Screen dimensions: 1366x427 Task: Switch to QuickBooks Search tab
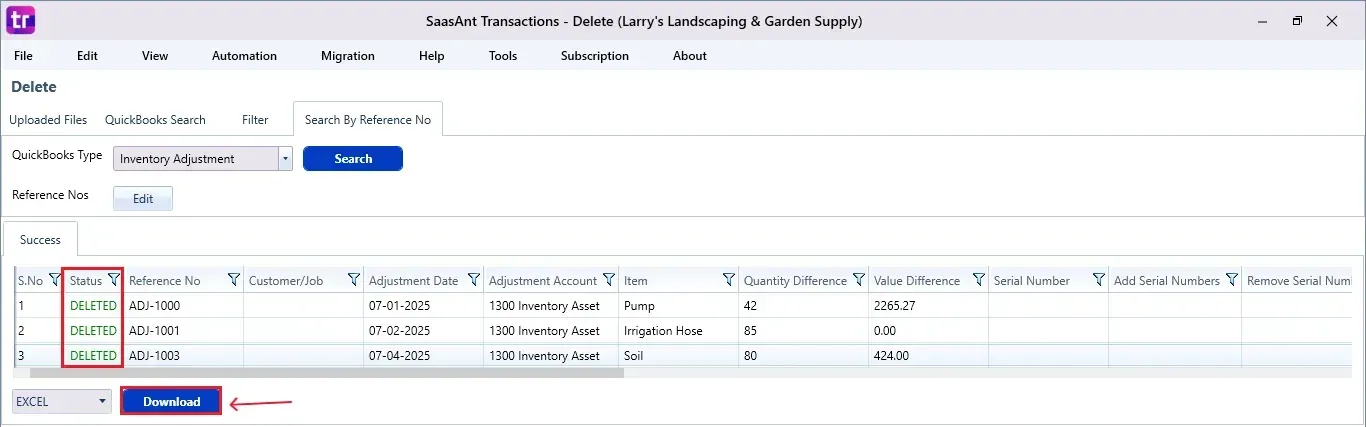click(x=155, y=120)
